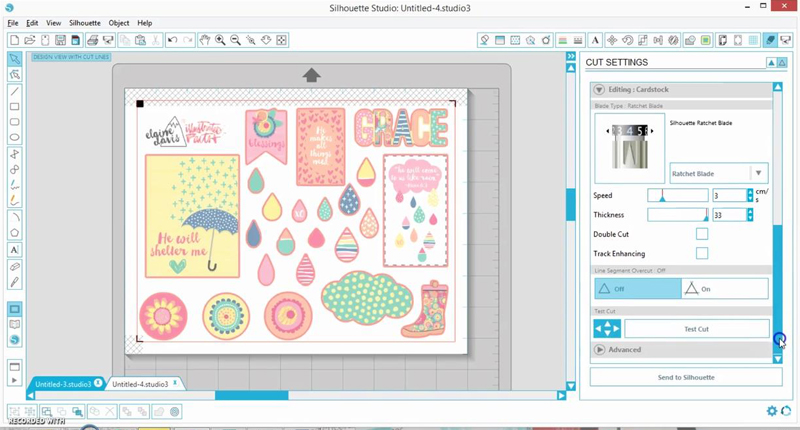Click the Redo arrow
The height and width of the screenshot is (430, 800).
pos(188,40)
